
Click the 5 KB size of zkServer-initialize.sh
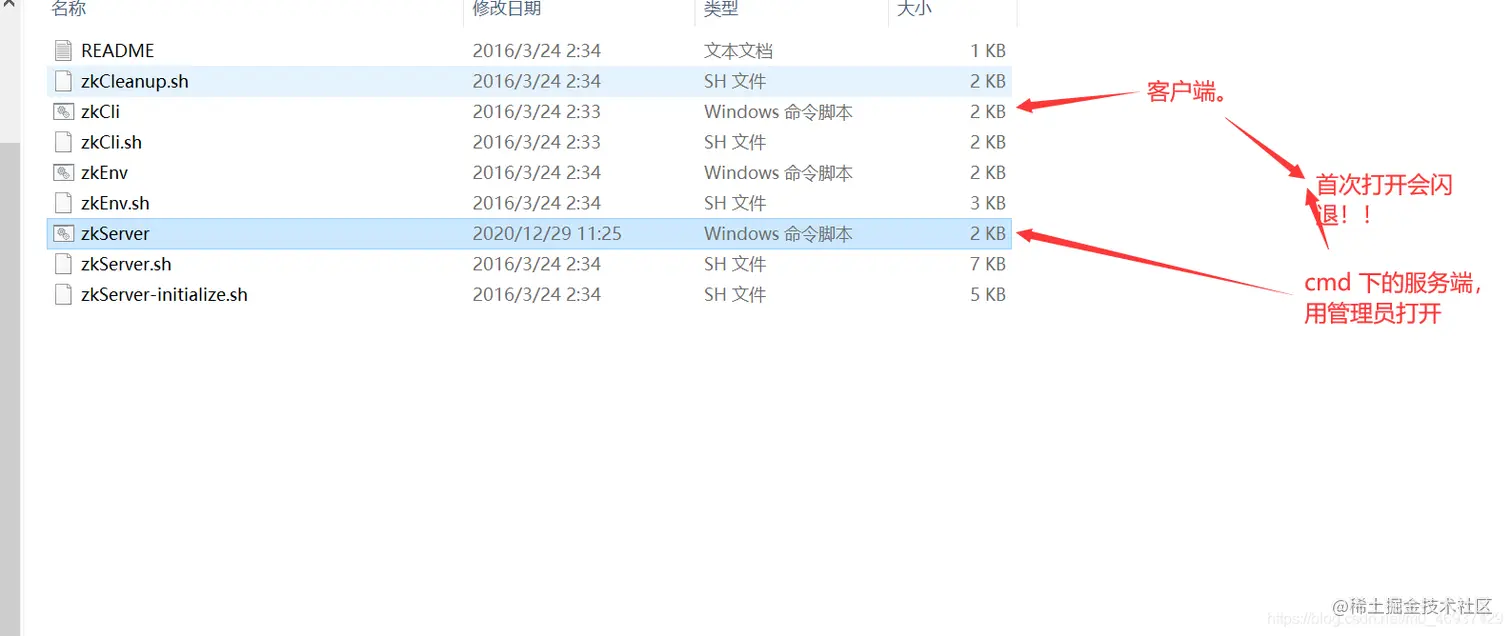pos(988,295)
